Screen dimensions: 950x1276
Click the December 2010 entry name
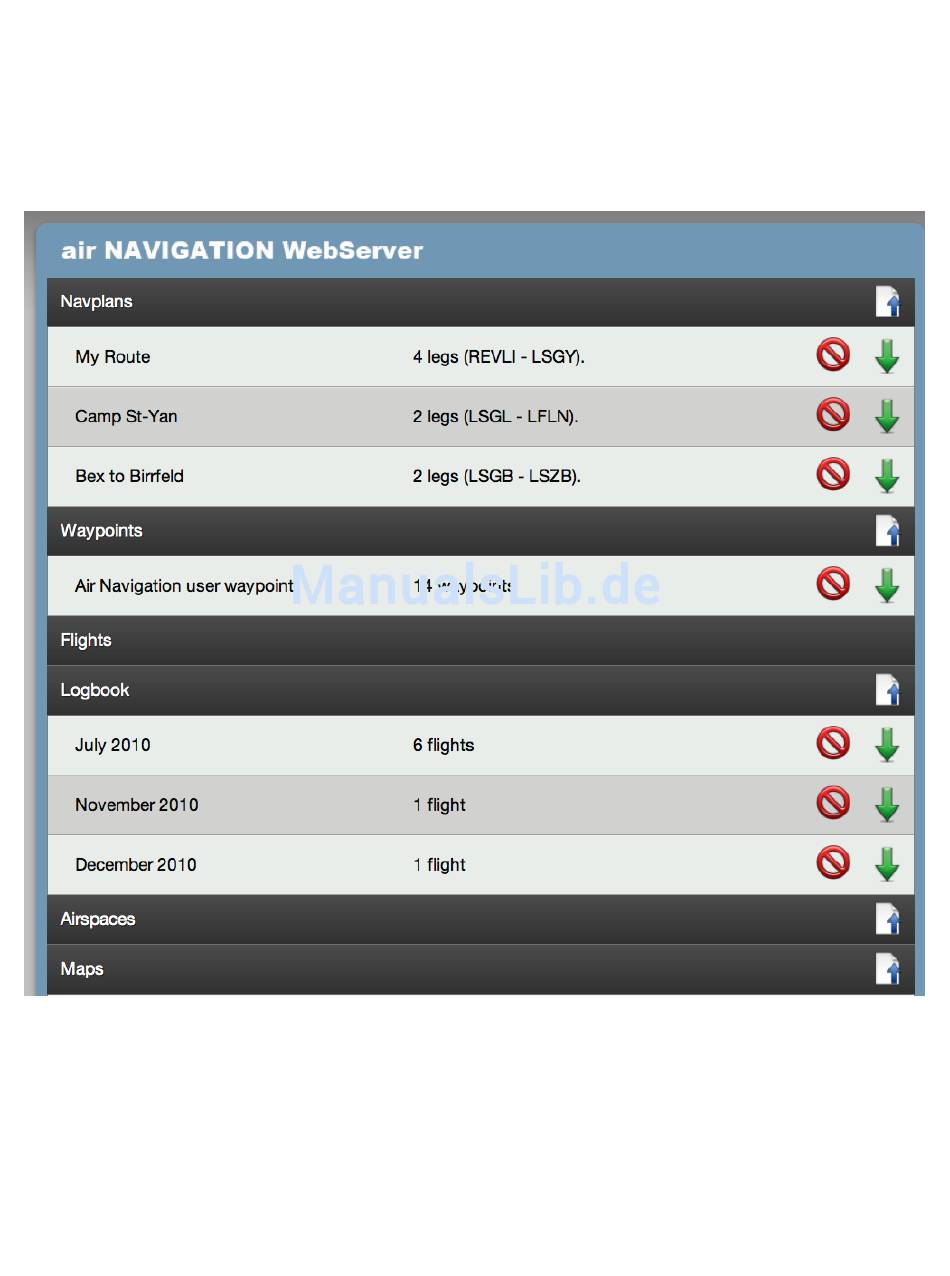coord(135,865)
